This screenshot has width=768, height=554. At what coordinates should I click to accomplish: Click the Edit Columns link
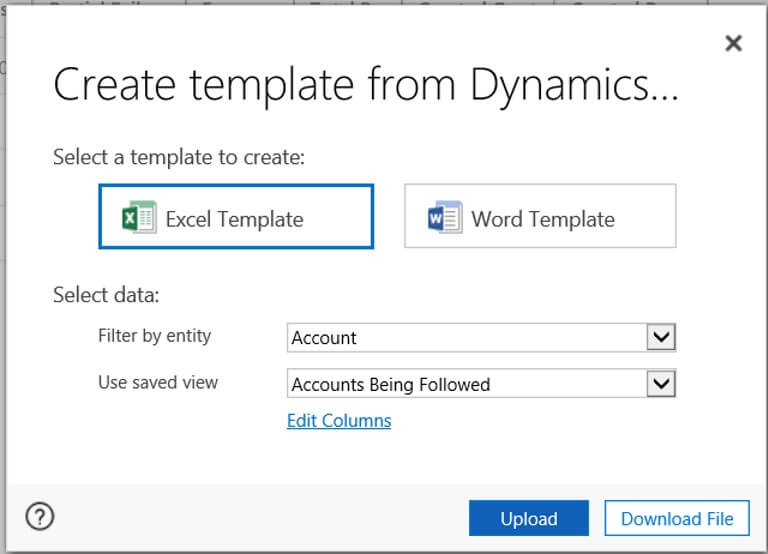tap(339, 421)
